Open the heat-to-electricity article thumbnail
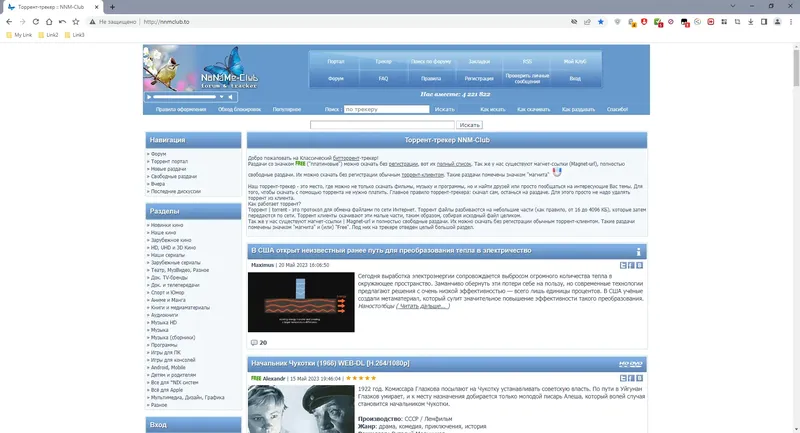800x433 pixels. (301, 302)
